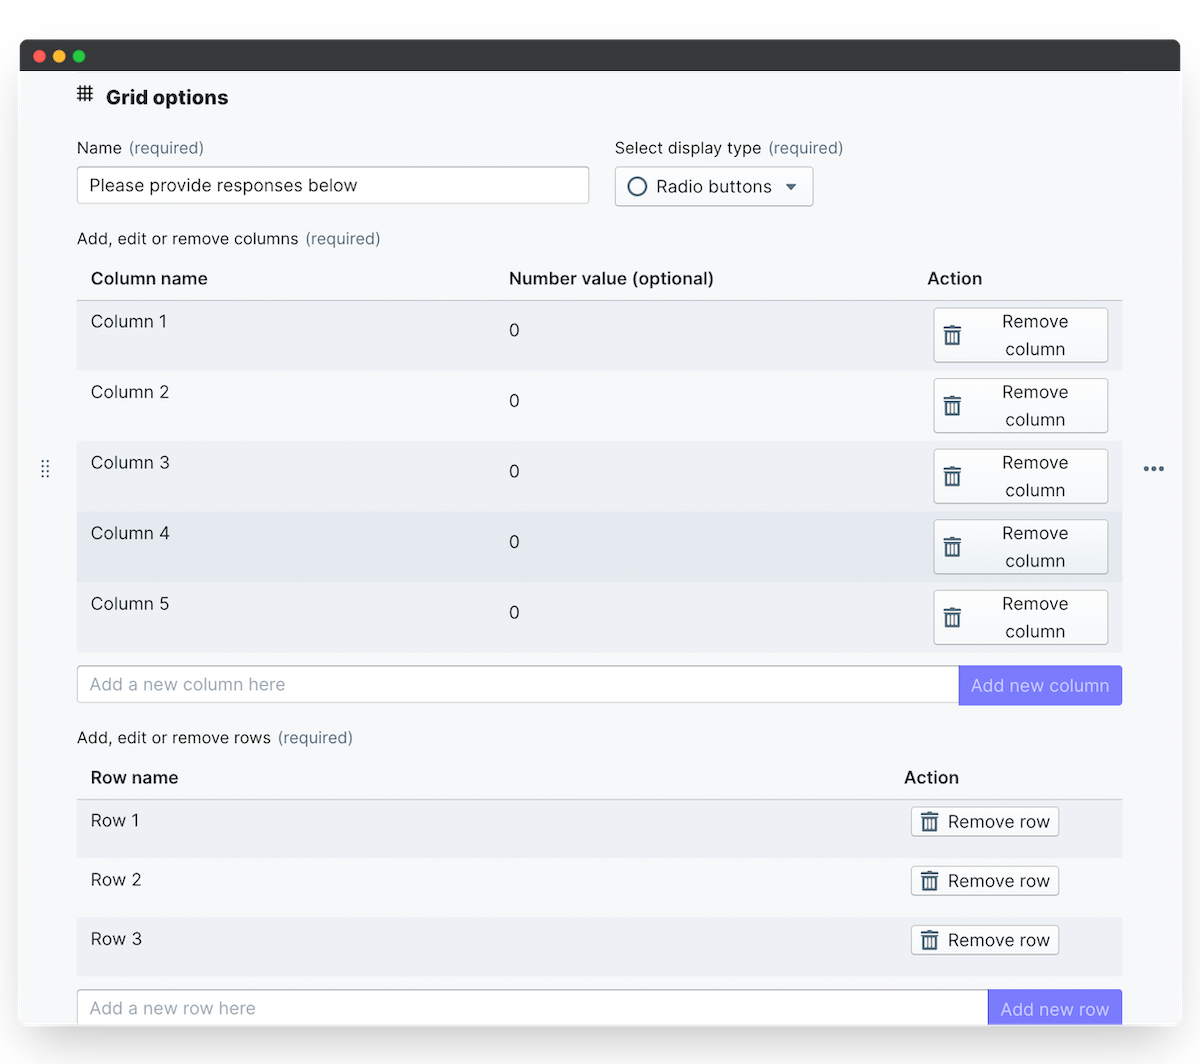This screenshot has height=1064, width=1200.
Task: Edit the Column 5 name cell
Action: click(x=130, y=603)
